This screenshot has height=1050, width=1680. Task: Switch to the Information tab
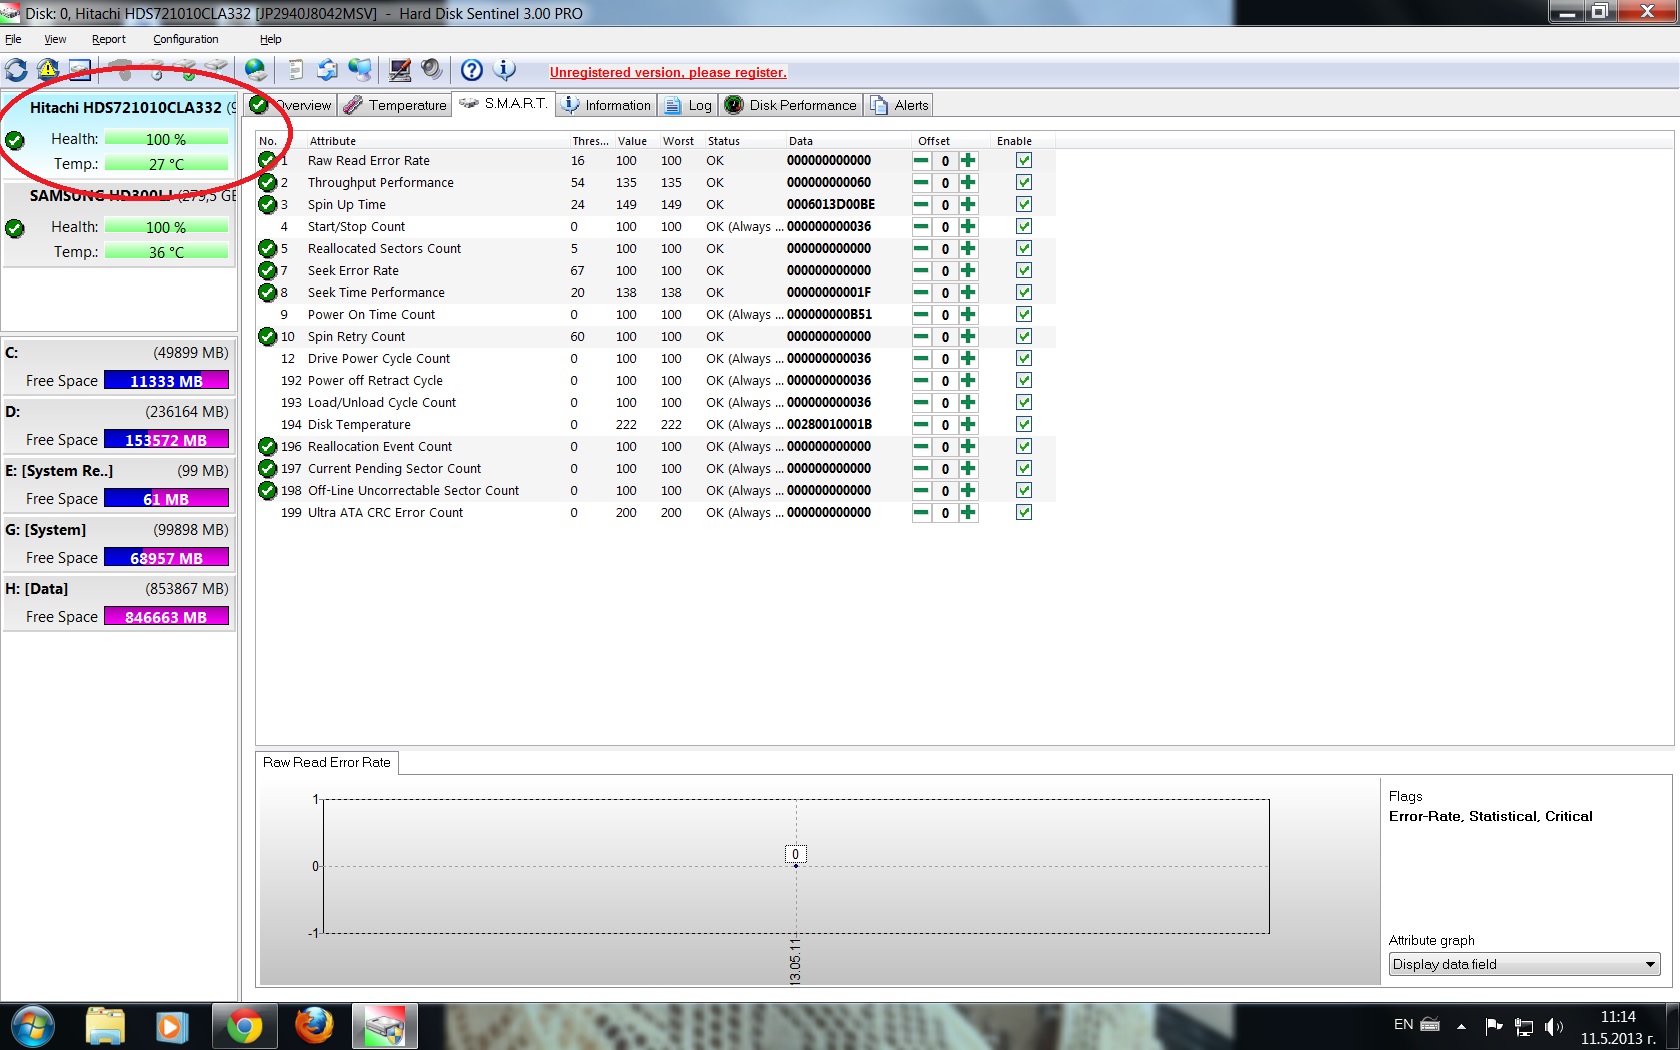(607, 105)
